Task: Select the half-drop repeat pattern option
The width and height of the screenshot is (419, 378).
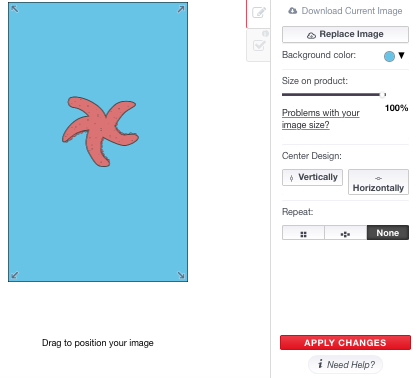Action: [345, 233]
